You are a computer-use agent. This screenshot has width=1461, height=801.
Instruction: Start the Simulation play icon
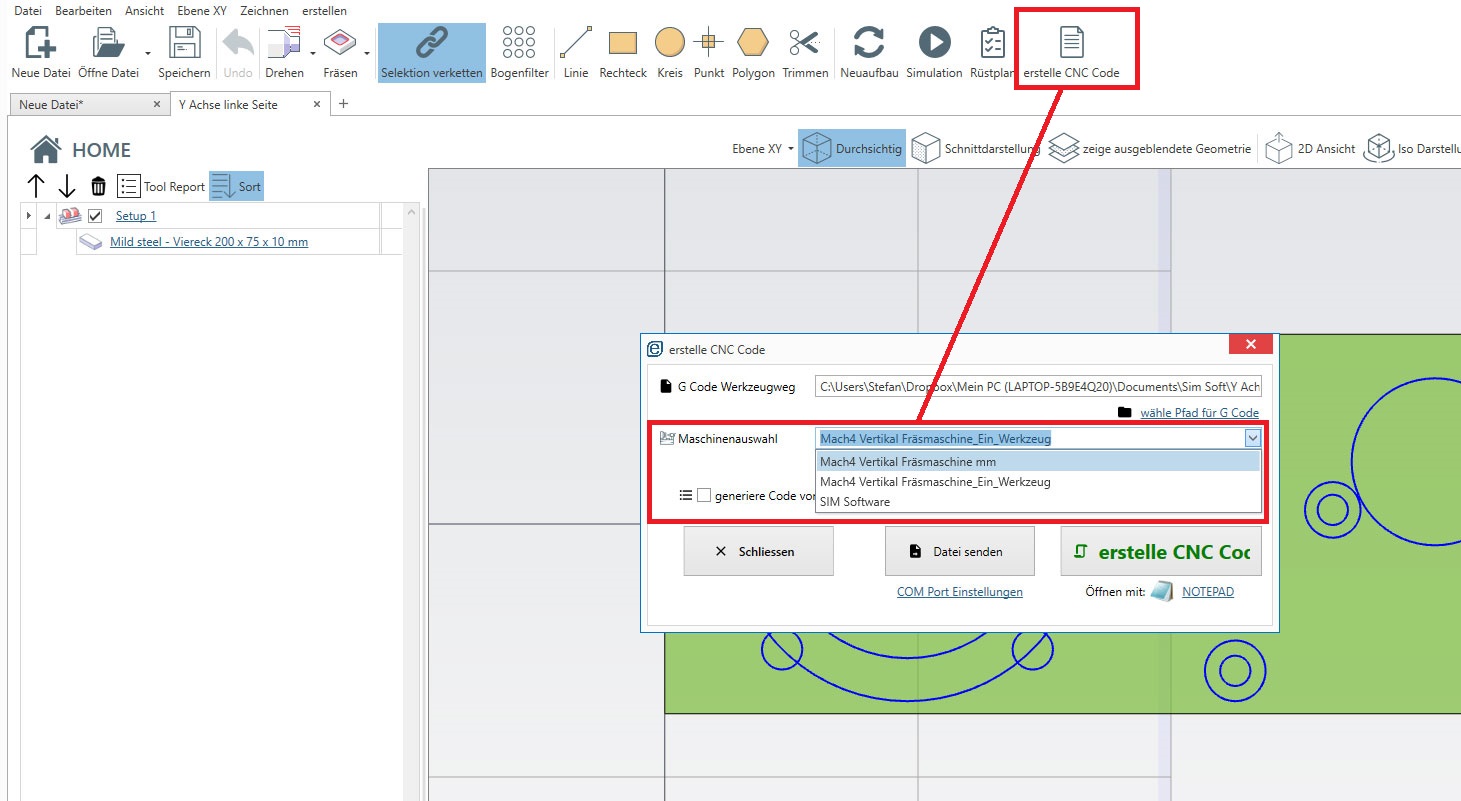point(934,44)
